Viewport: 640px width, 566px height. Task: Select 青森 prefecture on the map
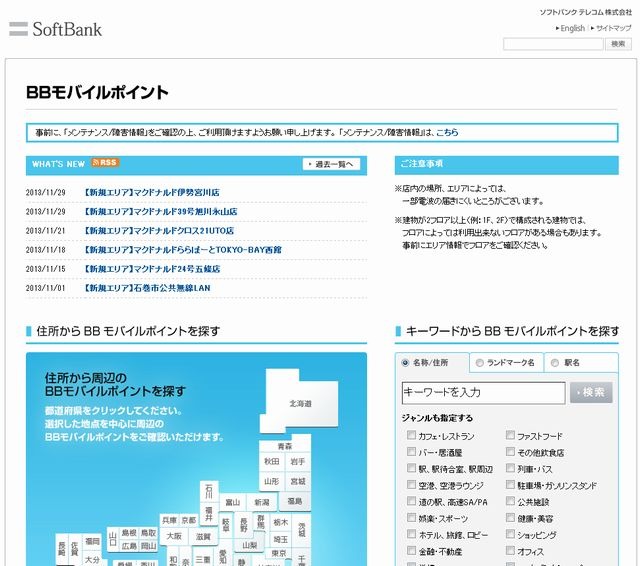tap(285, 446)
